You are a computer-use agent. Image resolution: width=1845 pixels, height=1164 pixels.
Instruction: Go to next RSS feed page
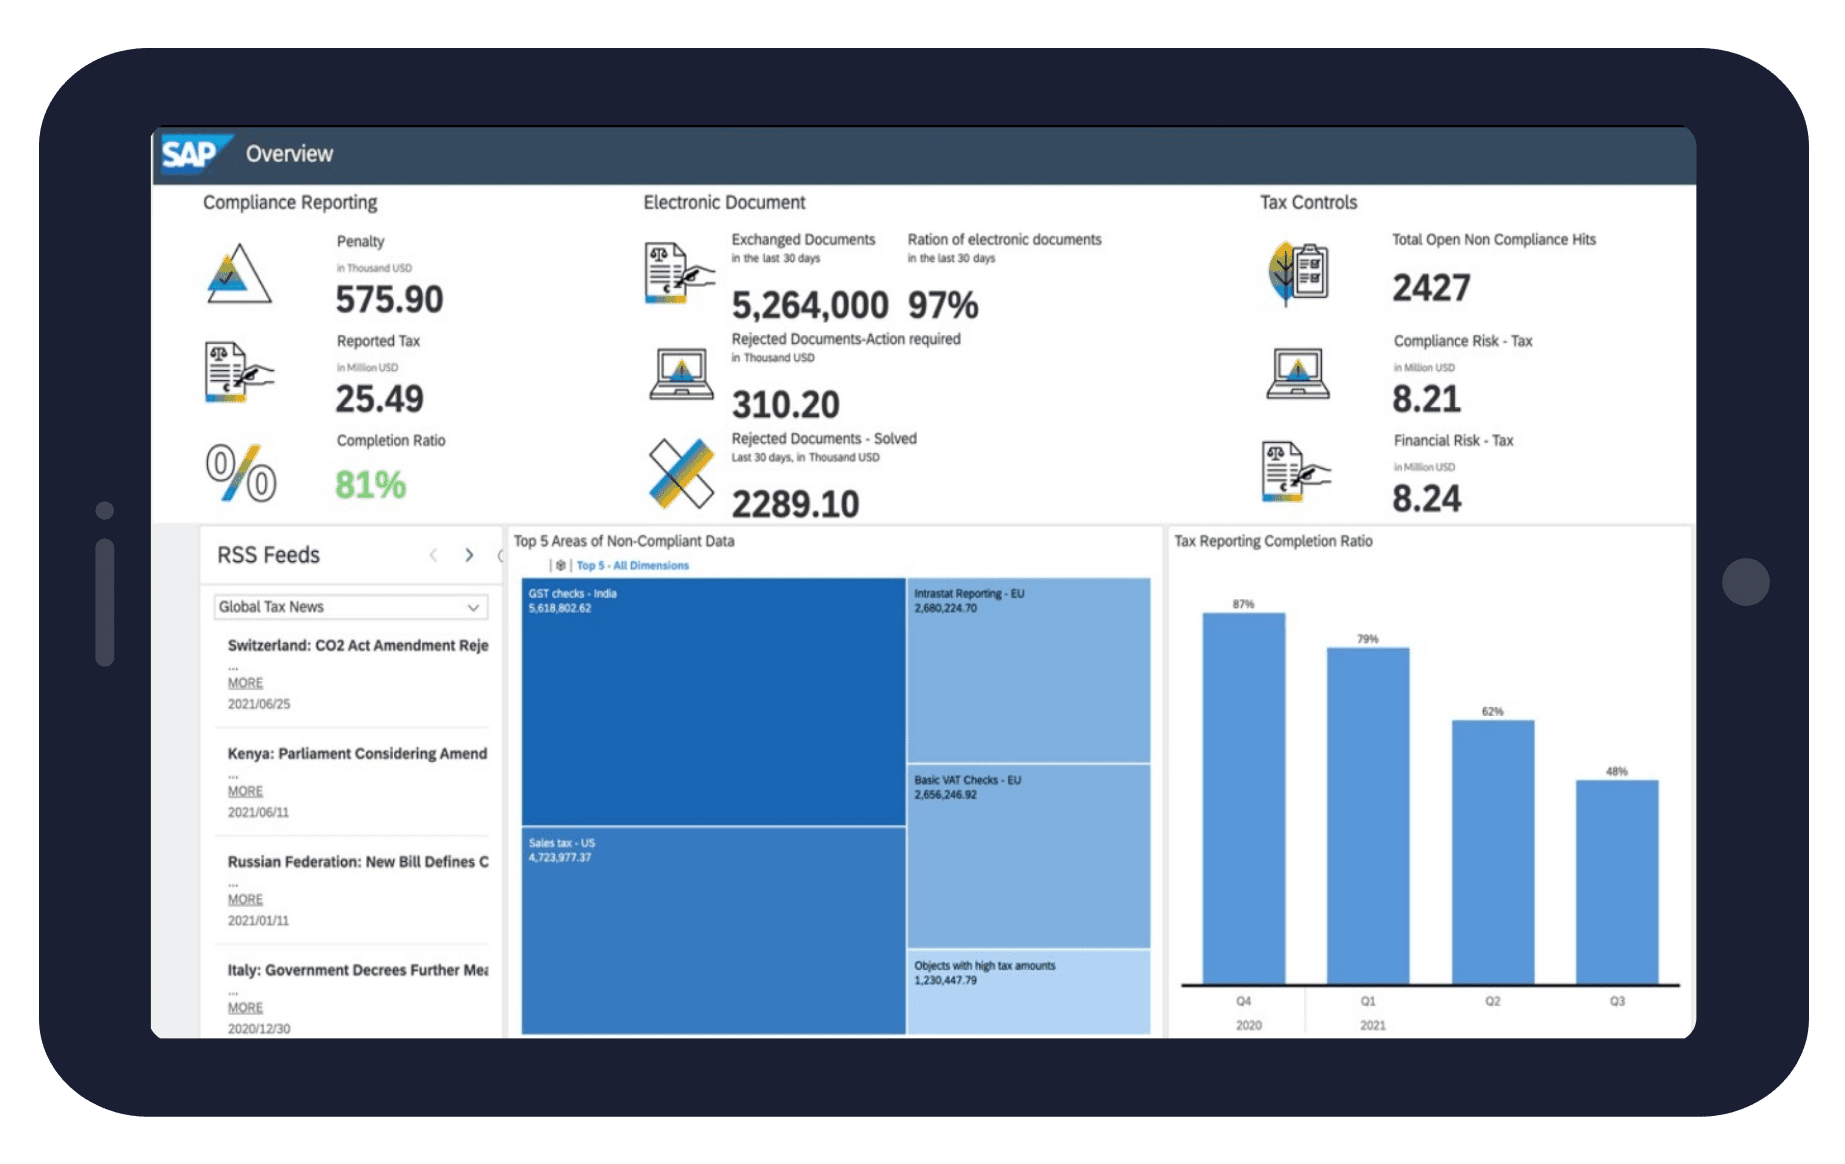click(469, 555)
